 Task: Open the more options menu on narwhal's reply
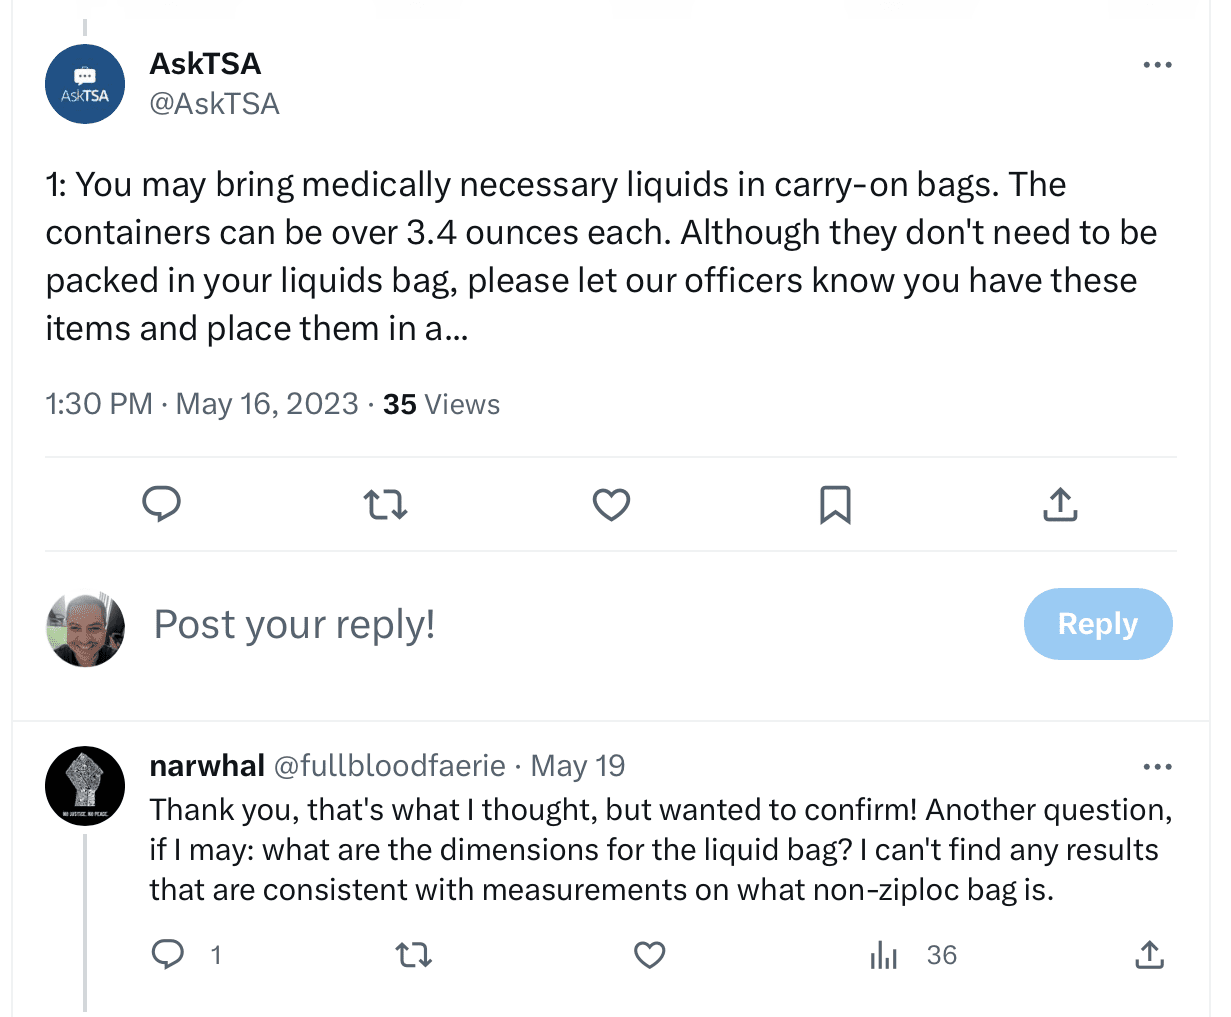pyautogui.click(x=1157, y=766)
